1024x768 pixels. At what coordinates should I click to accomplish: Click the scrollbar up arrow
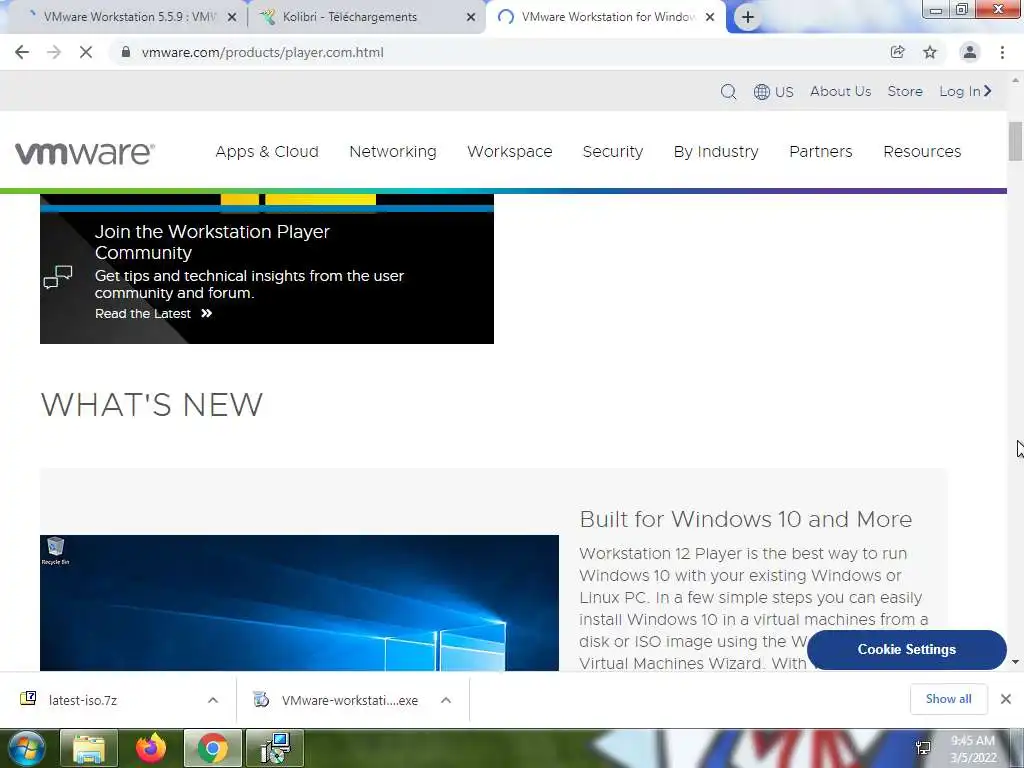[1015, 80]
